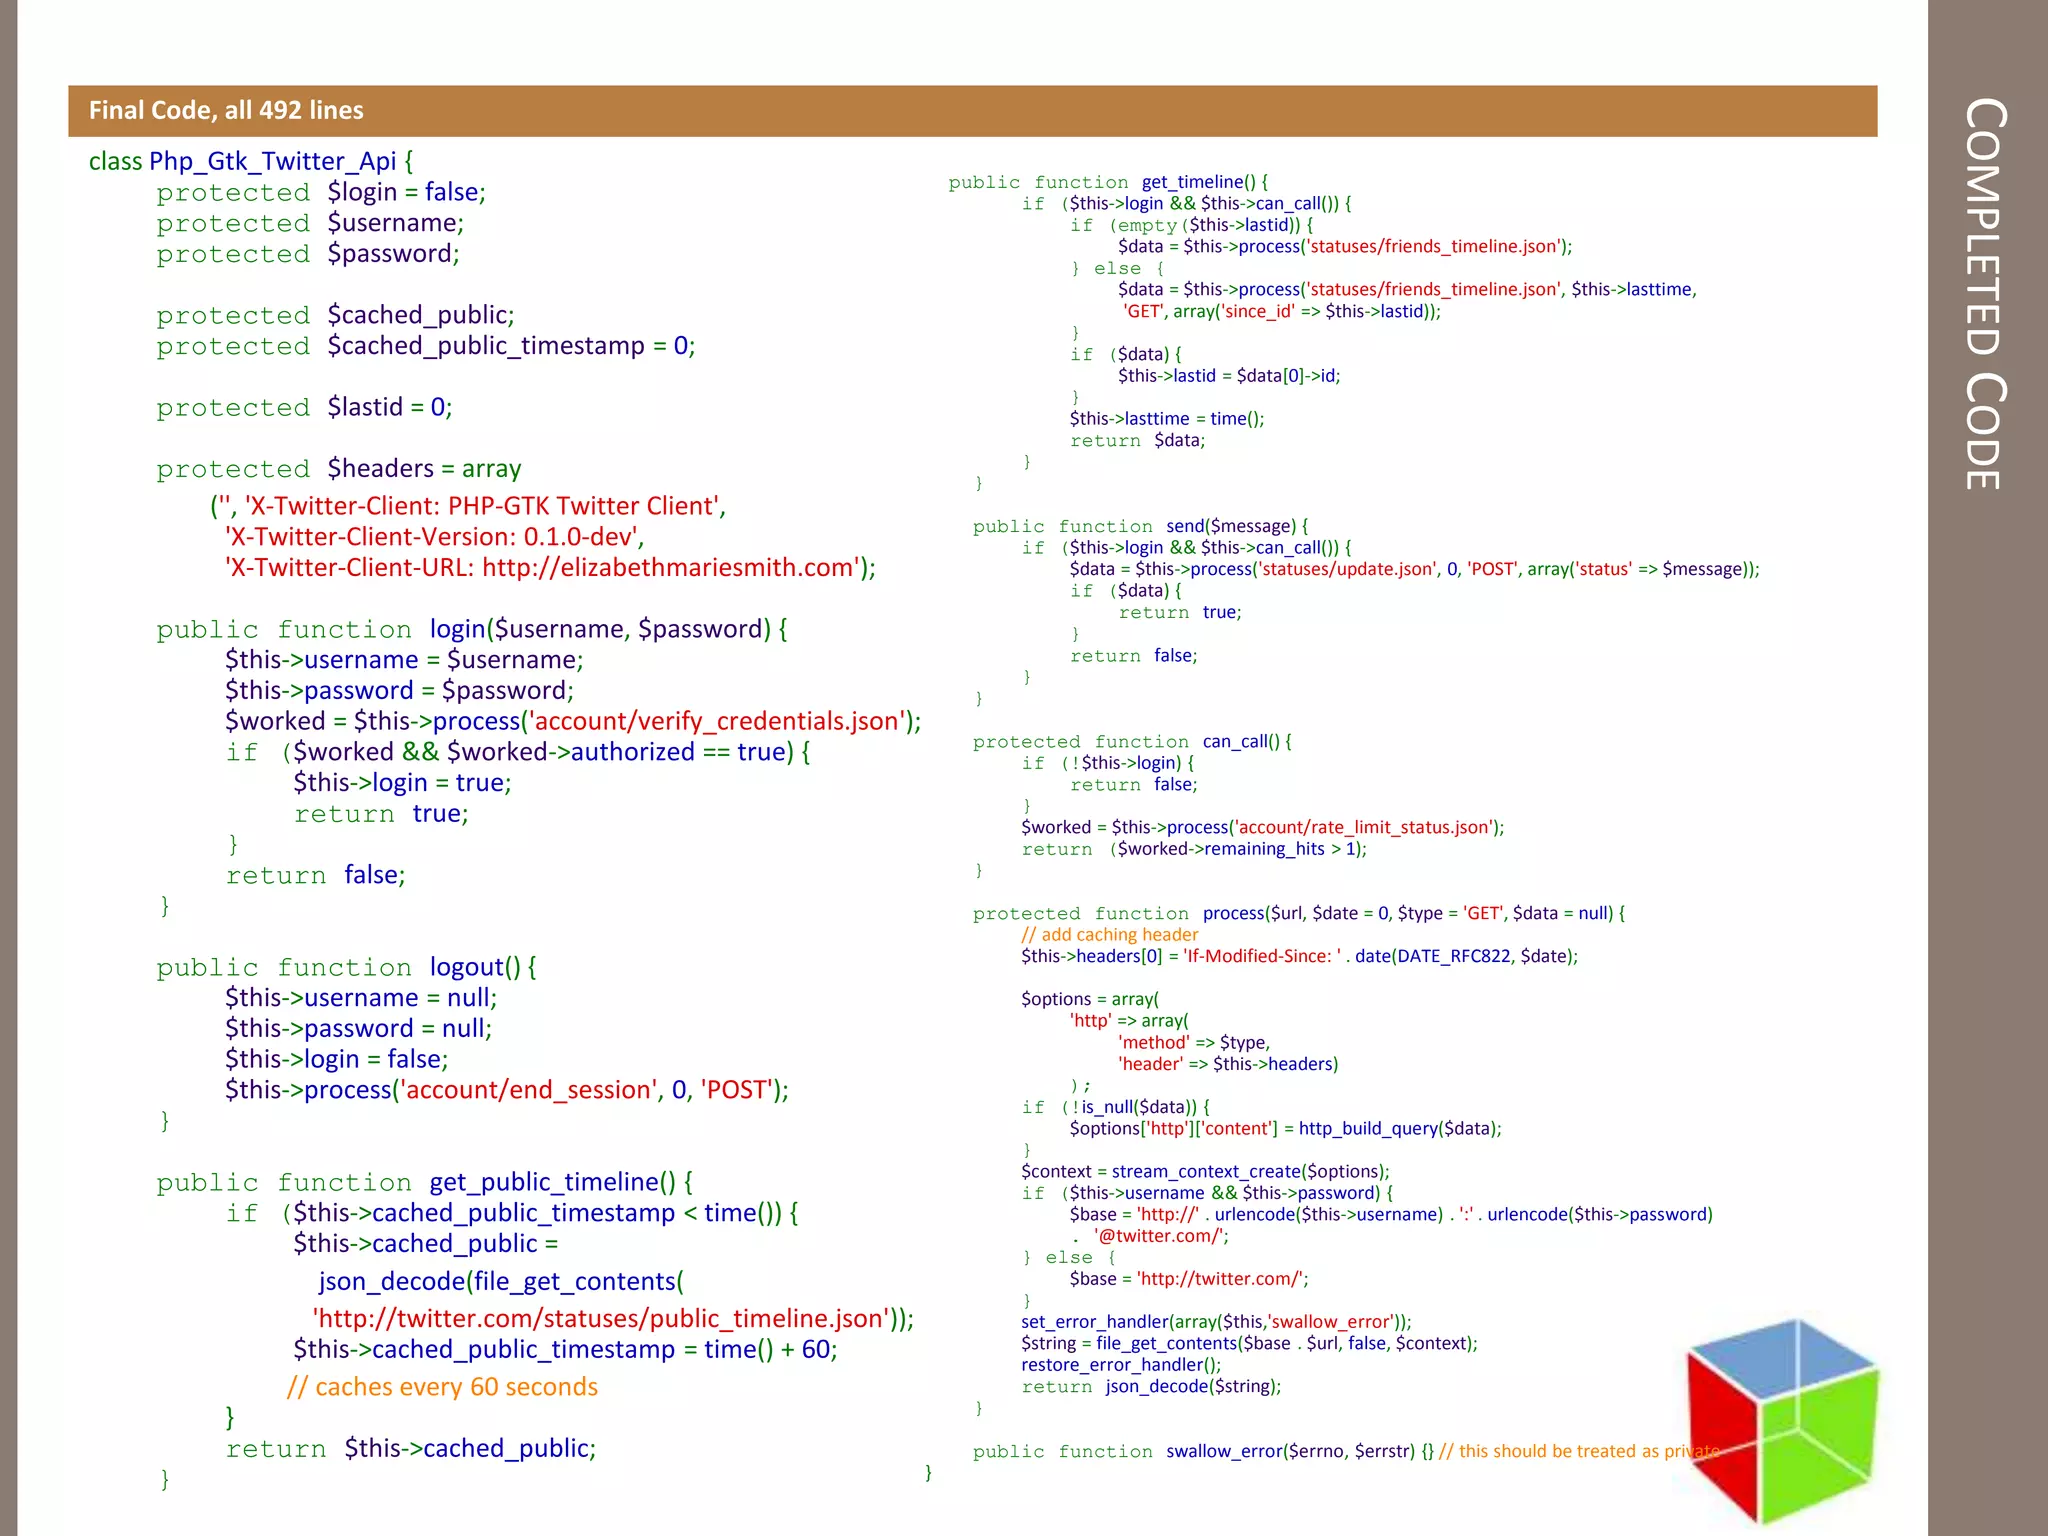Click the 'GET', array('since_id' line

click(x=1281, y=311)
